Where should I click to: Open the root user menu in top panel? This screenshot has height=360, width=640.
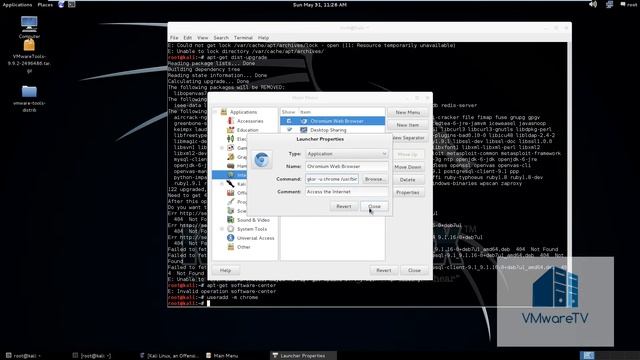coord(628,4)
